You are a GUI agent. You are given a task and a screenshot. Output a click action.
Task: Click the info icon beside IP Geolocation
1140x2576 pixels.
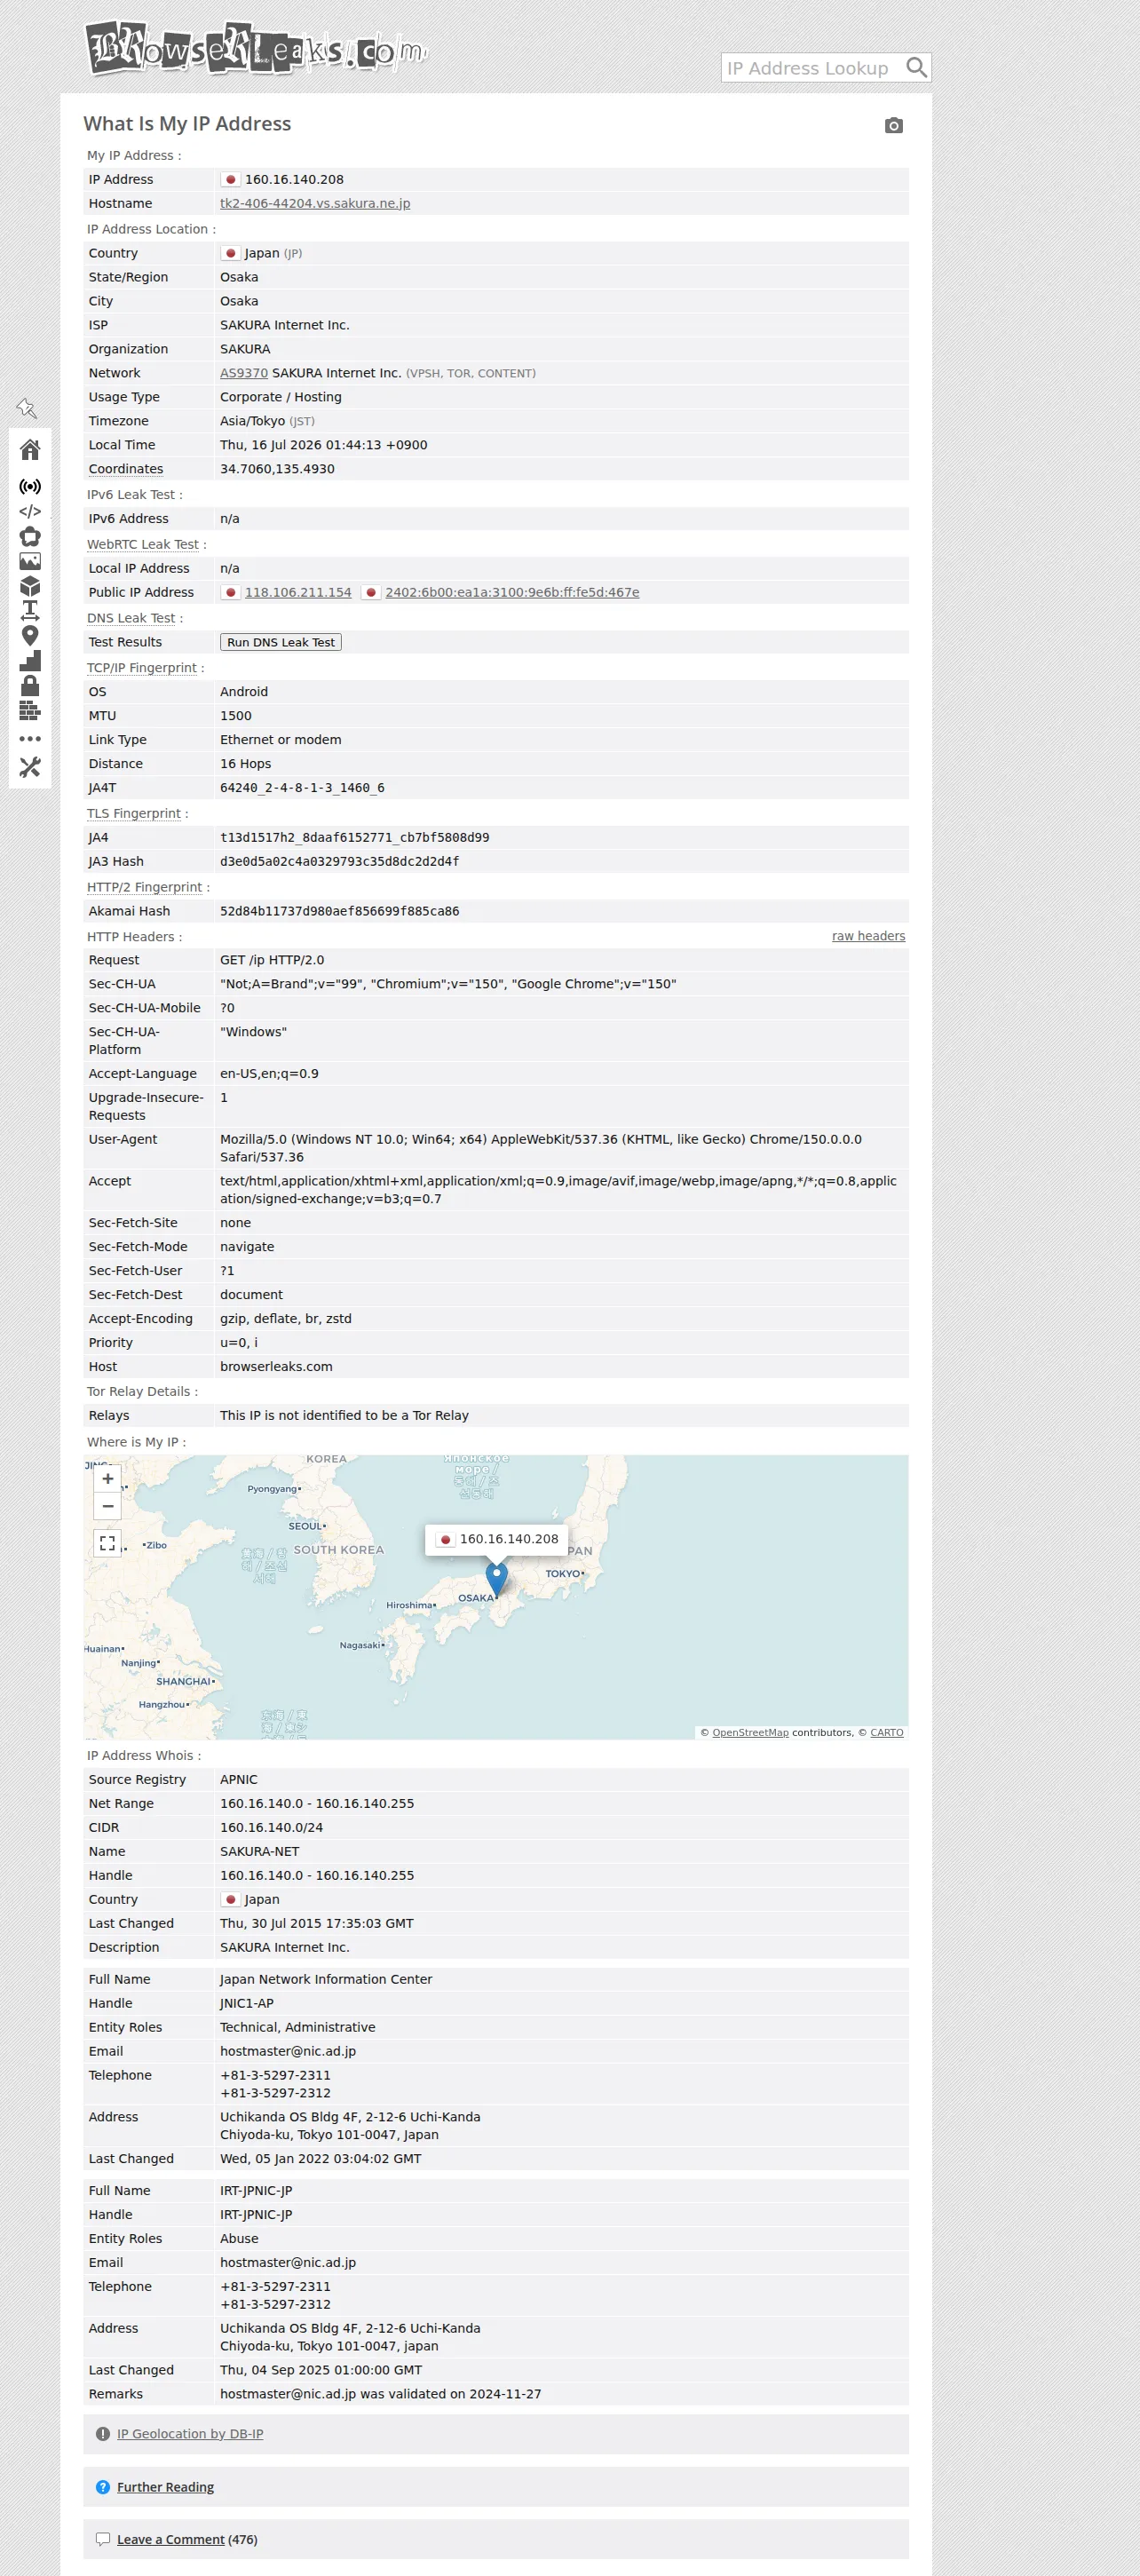103,2434
